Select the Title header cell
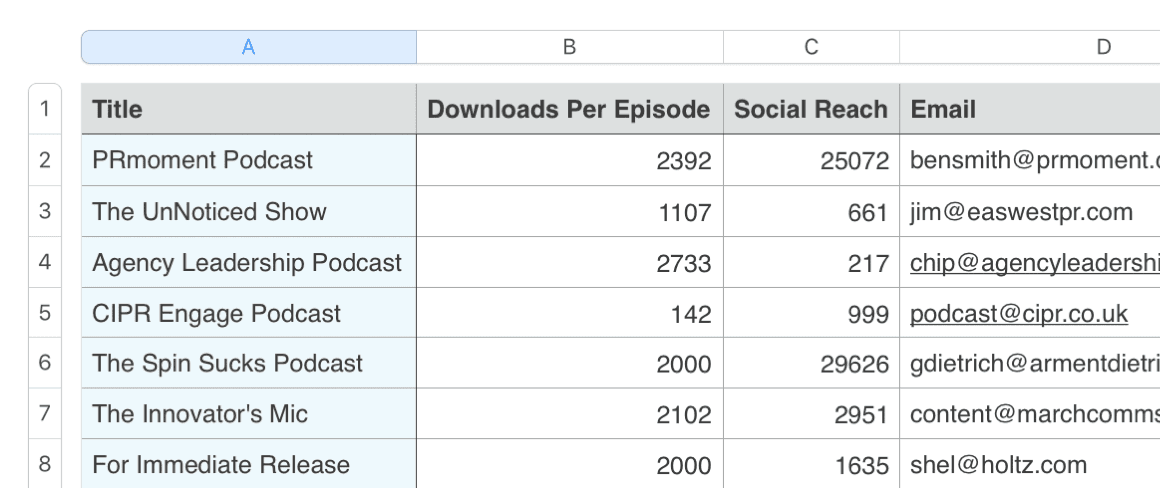Image resolution: width=1160 pixels, height=488 pixels. click(248, 110)
